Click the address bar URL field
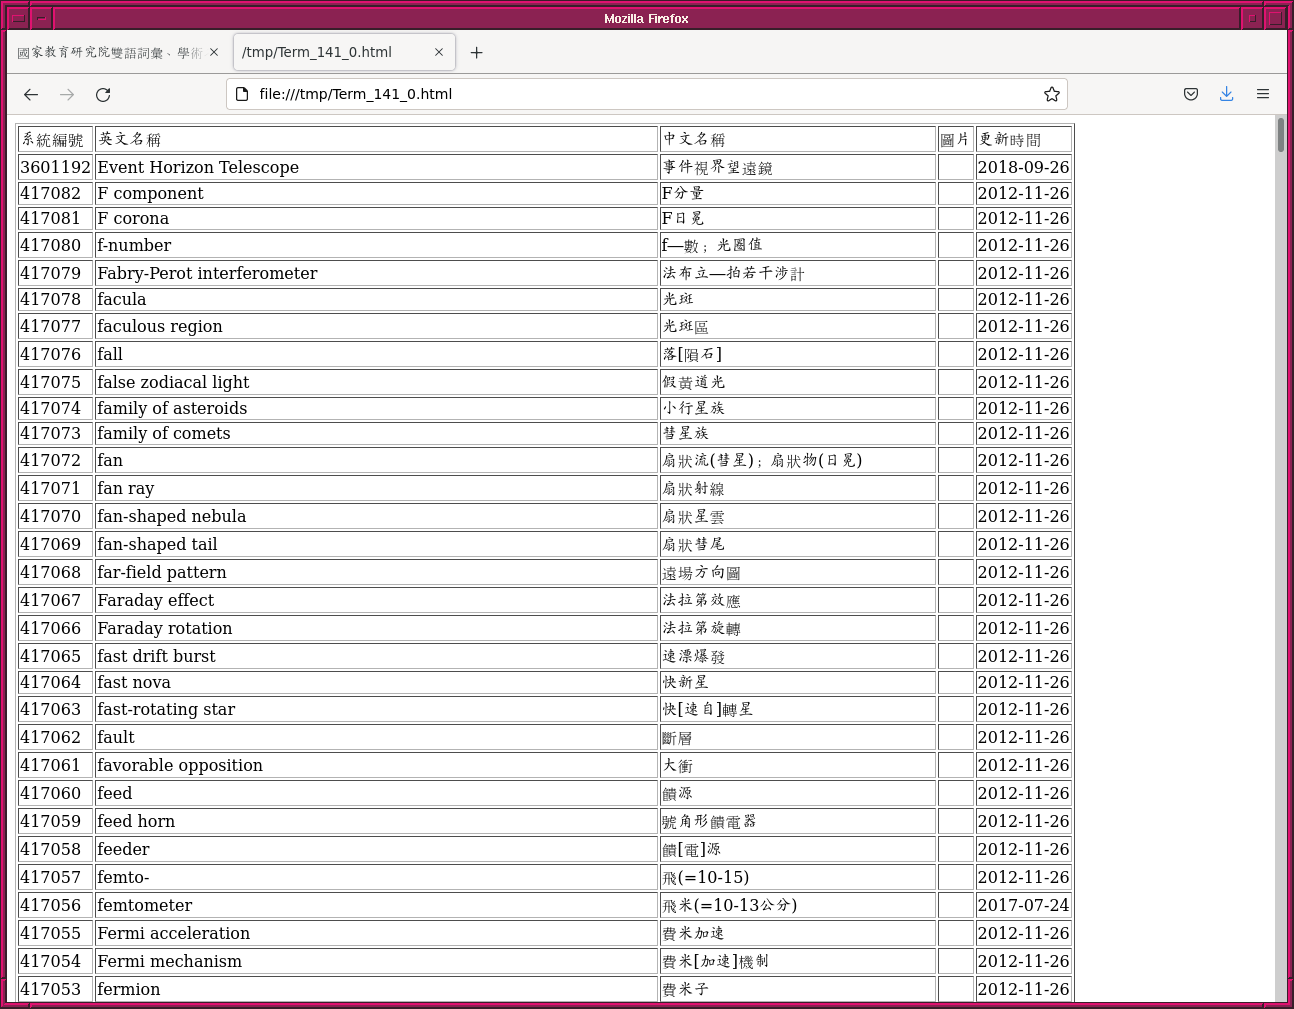Viewport: 1294px width, 1009px height. tap(640, 94)
